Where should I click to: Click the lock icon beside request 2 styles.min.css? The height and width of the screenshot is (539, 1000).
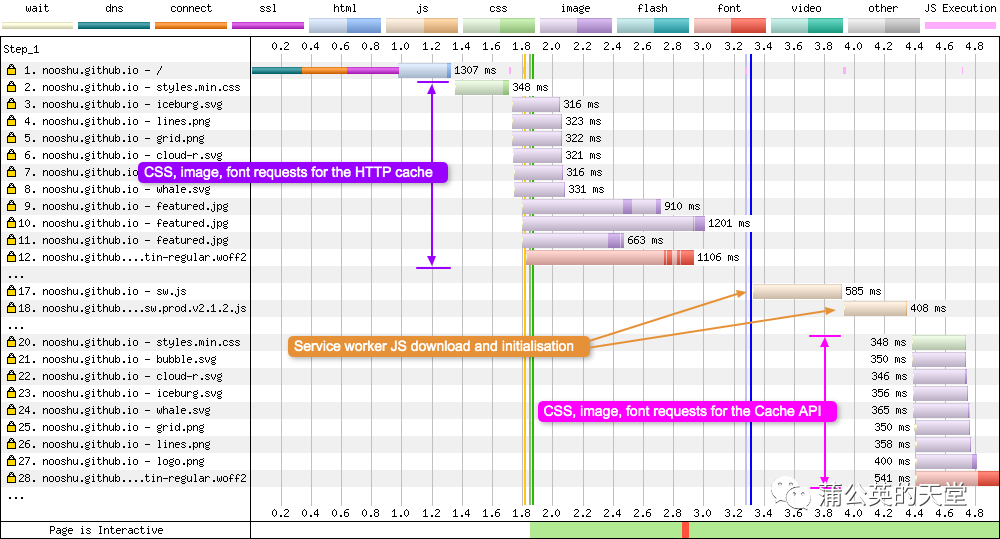(x=11, y=87)
